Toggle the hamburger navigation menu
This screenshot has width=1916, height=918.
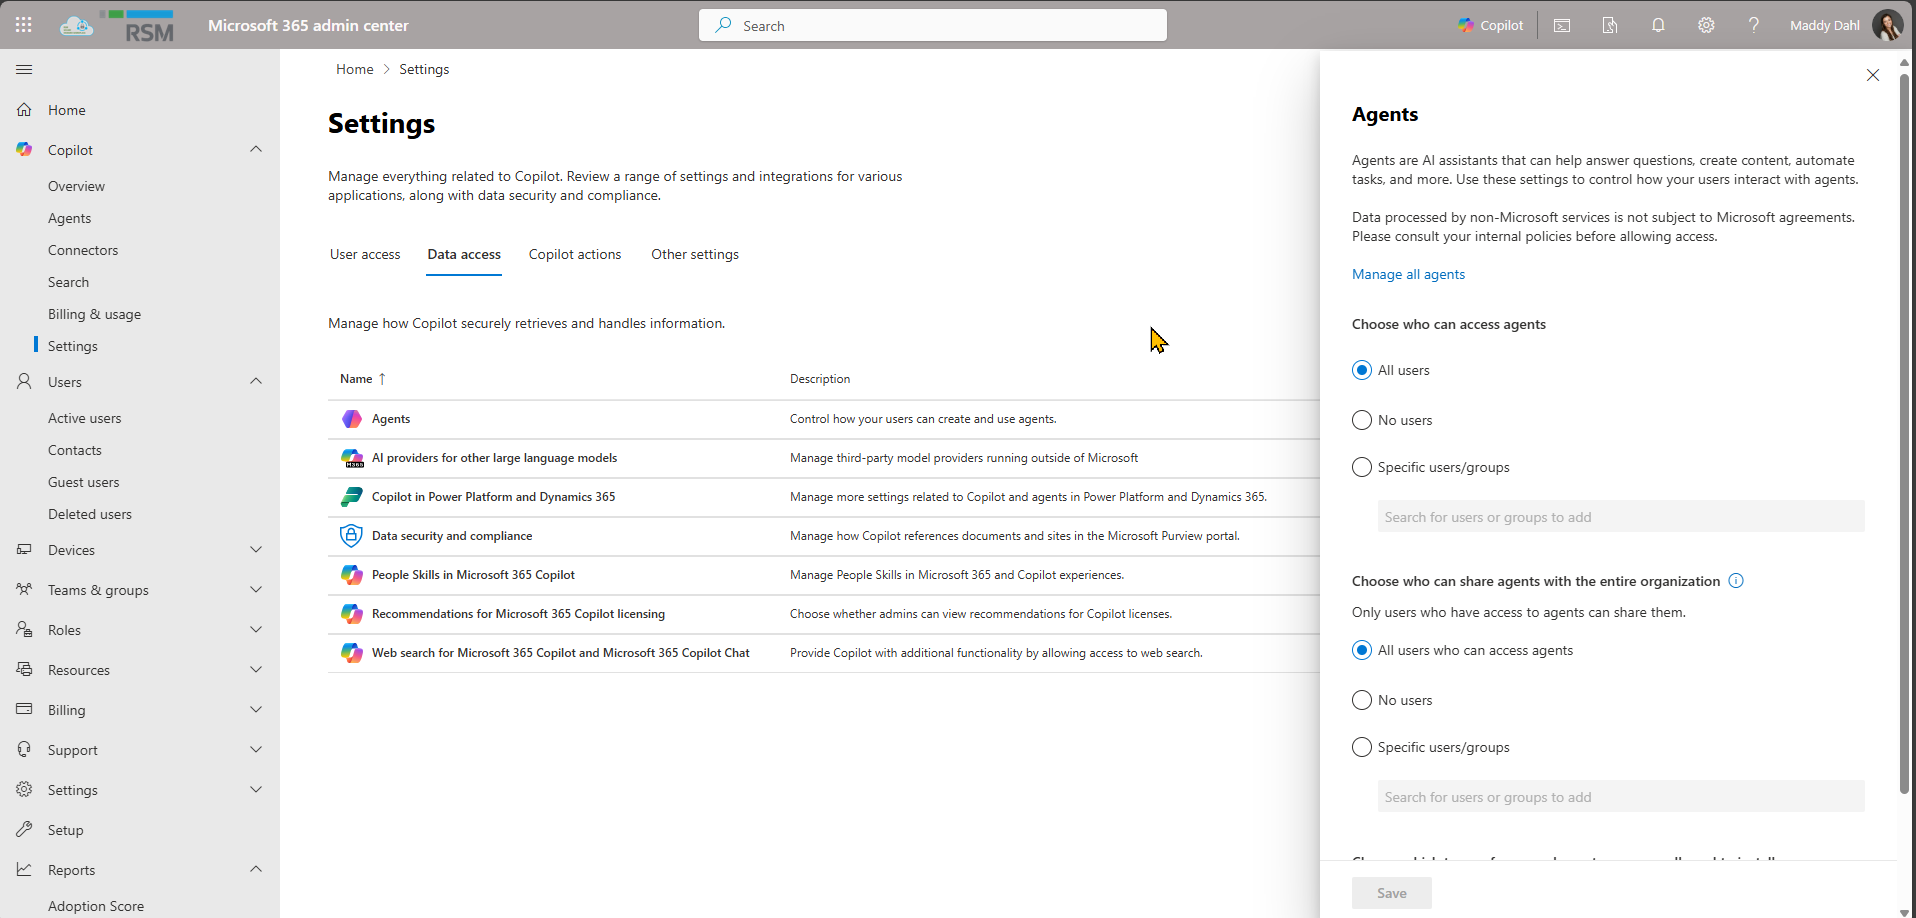24,70
